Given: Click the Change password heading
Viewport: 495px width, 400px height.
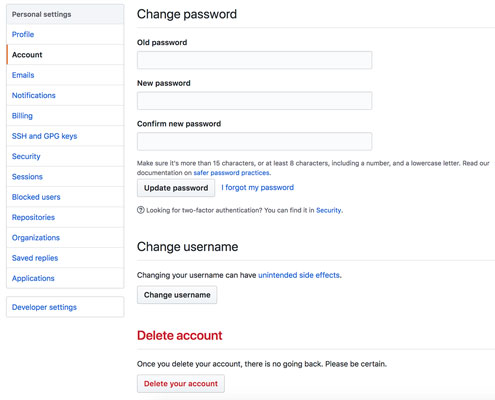Looking at the screenshot, I should click(187, 14).
